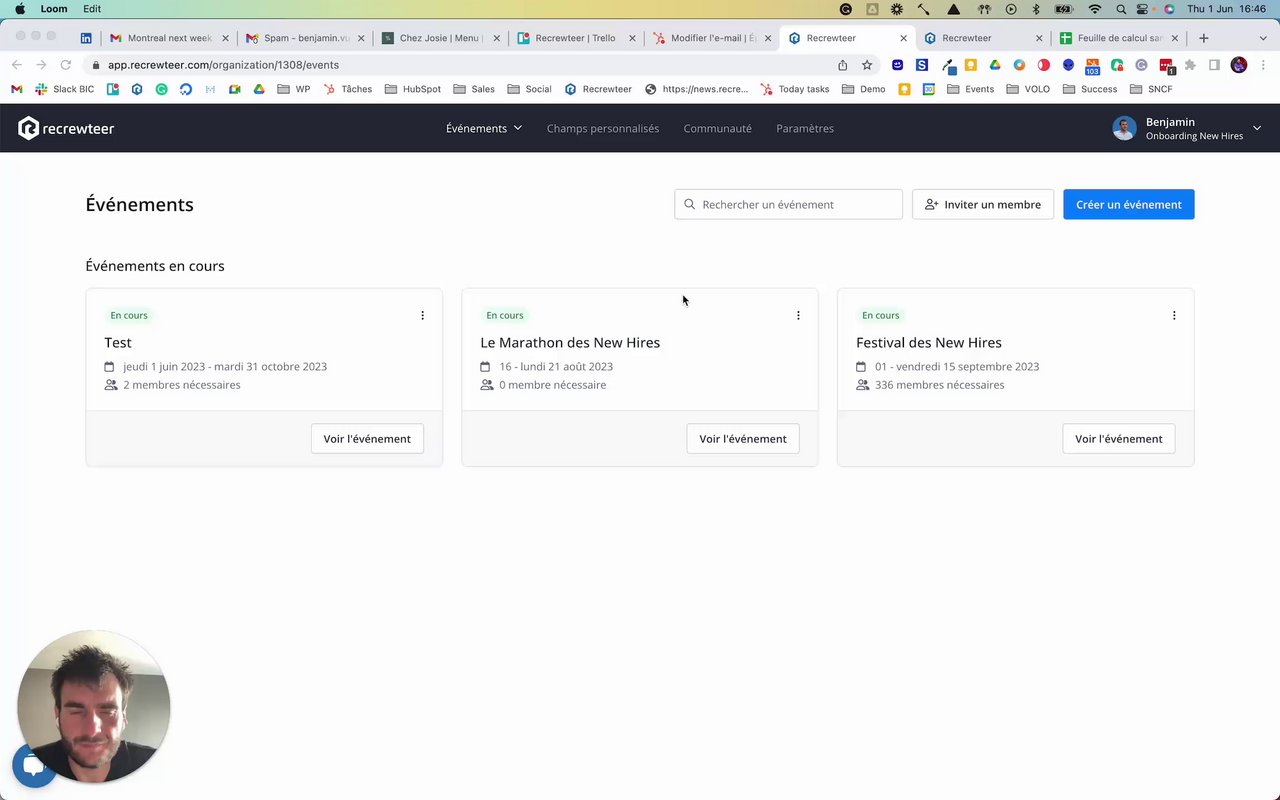Bookmark this page with the star icon
This screenshot has width=1280, height=800.
click(867, 65)
